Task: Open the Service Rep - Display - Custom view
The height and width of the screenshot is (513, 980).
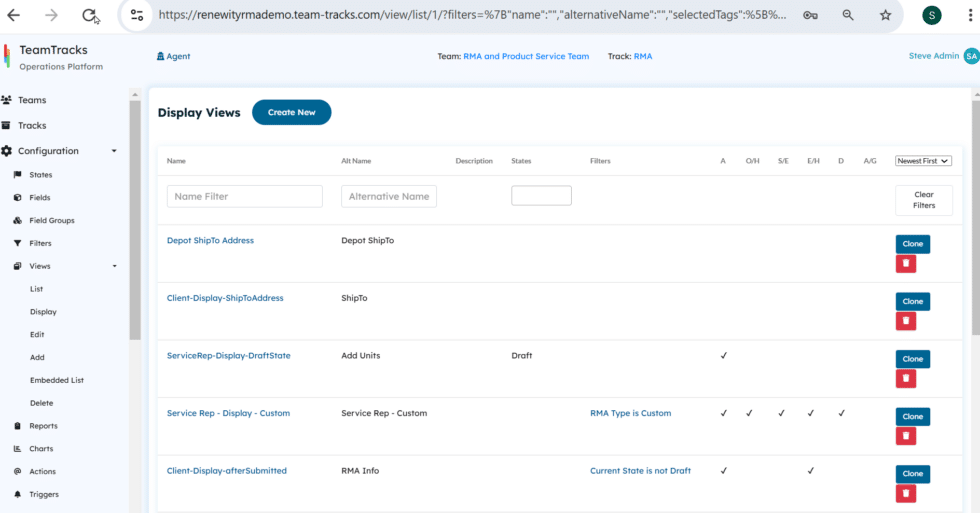Action: [x=228, y=413]
